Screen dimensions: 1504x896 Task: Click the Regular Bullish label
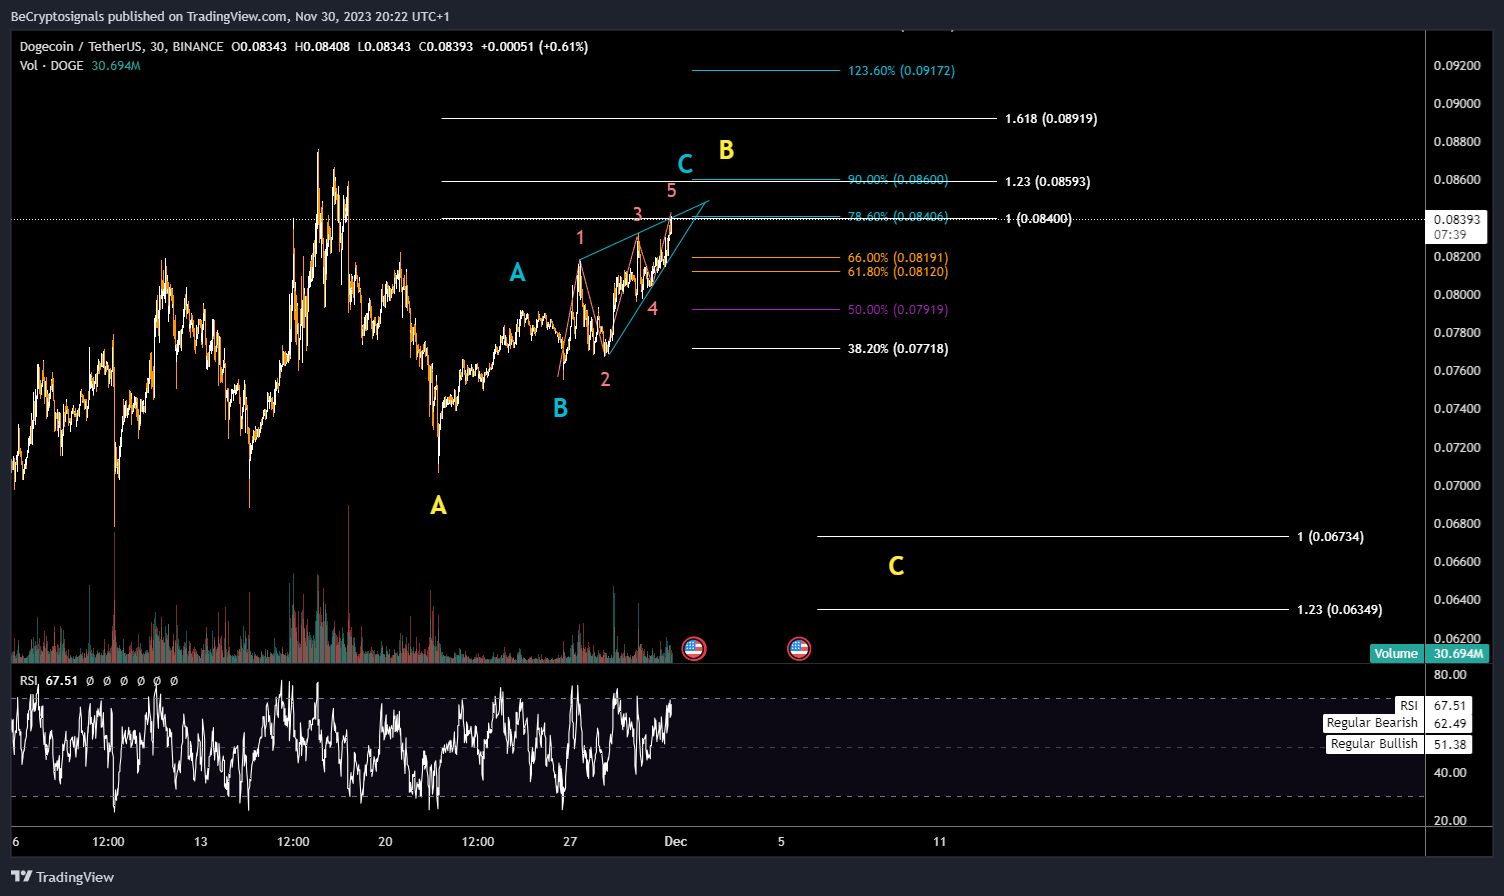1374,744
